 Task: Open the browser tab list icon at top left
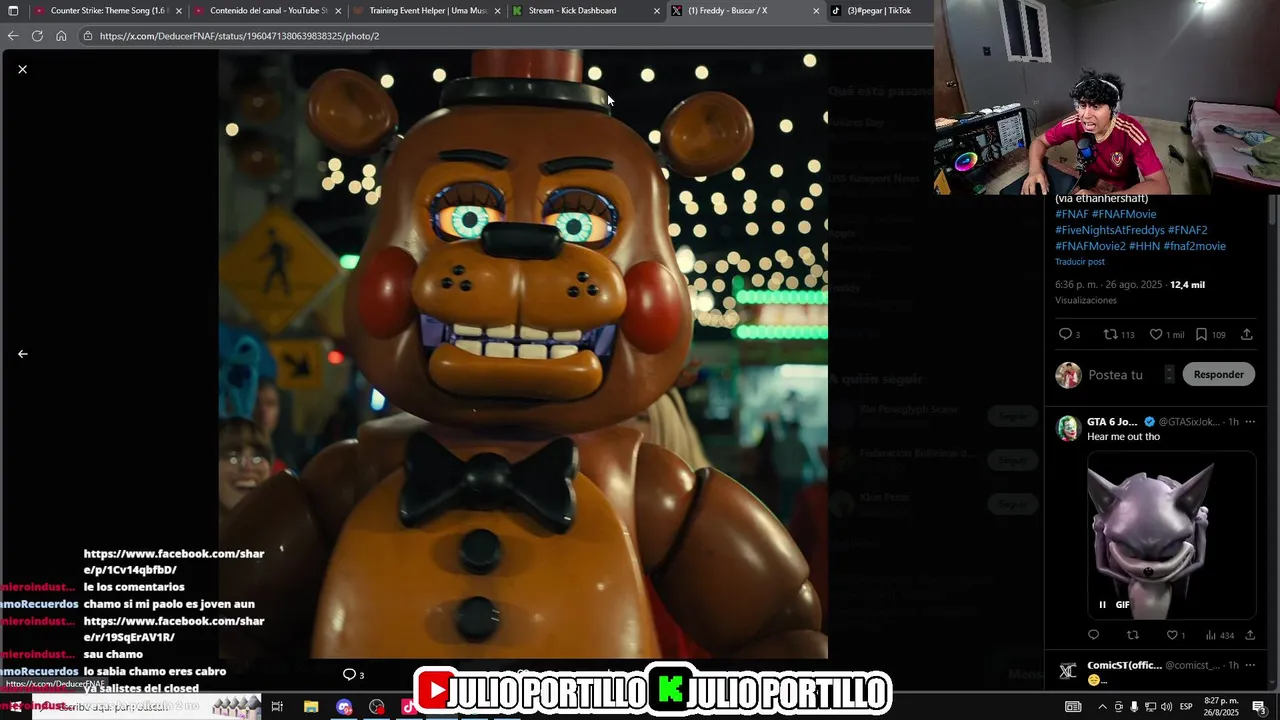(x=13, y=11)
